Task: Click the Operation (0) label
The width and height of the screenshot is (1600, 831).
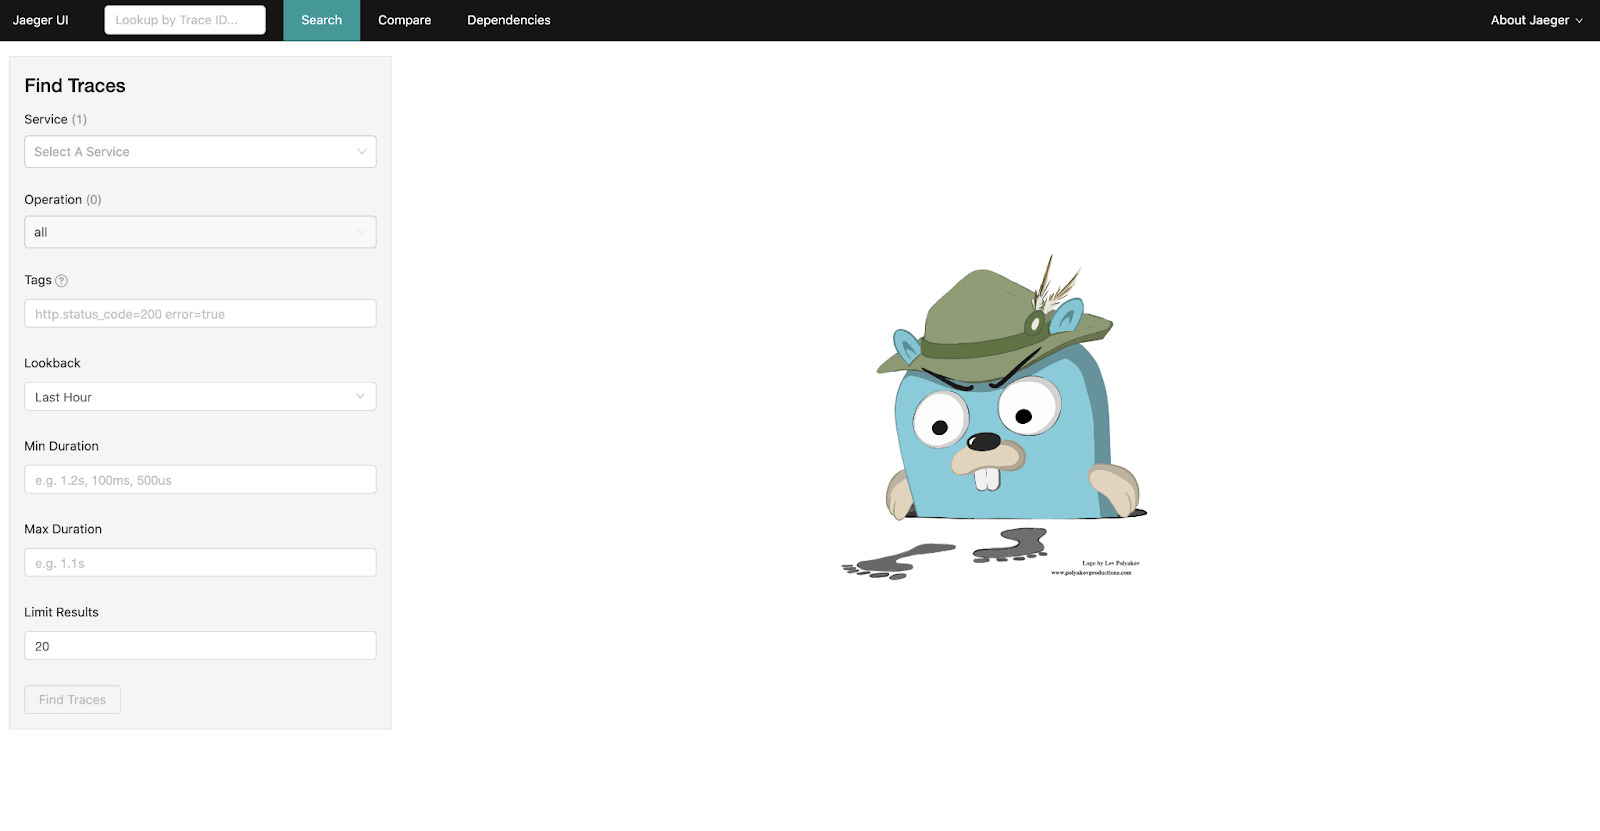Action: (x=63, y=200)
